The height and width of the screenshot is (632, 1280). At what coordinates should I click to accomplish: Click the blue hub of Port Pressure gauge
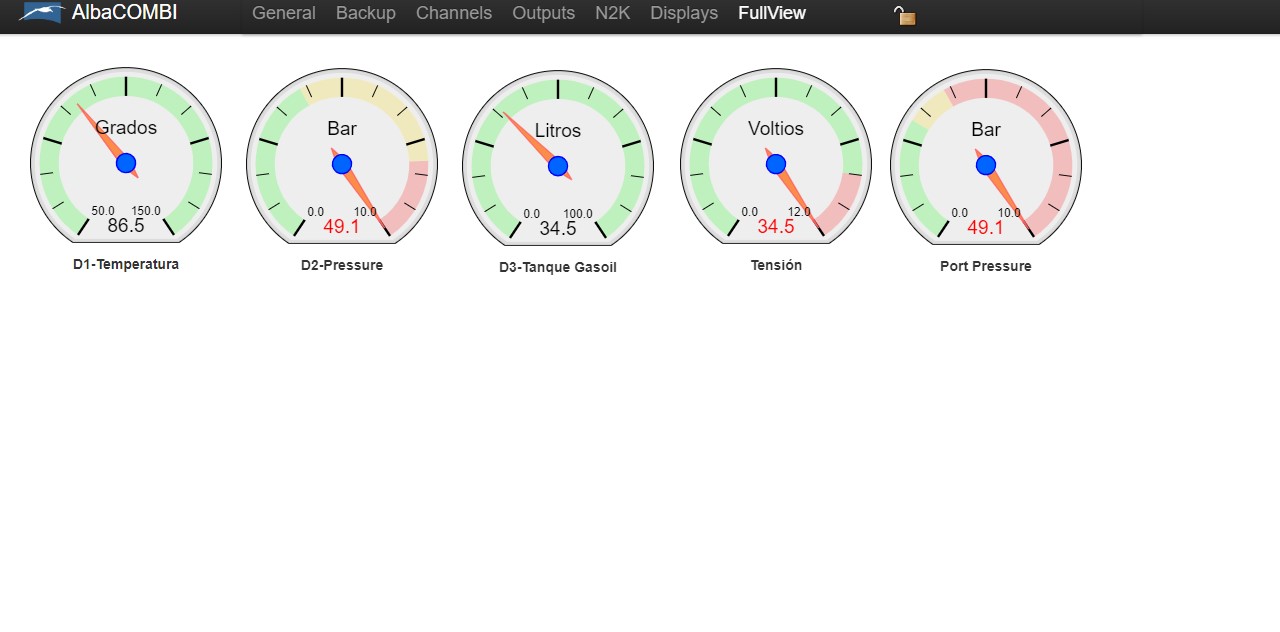tap(986, 165)
